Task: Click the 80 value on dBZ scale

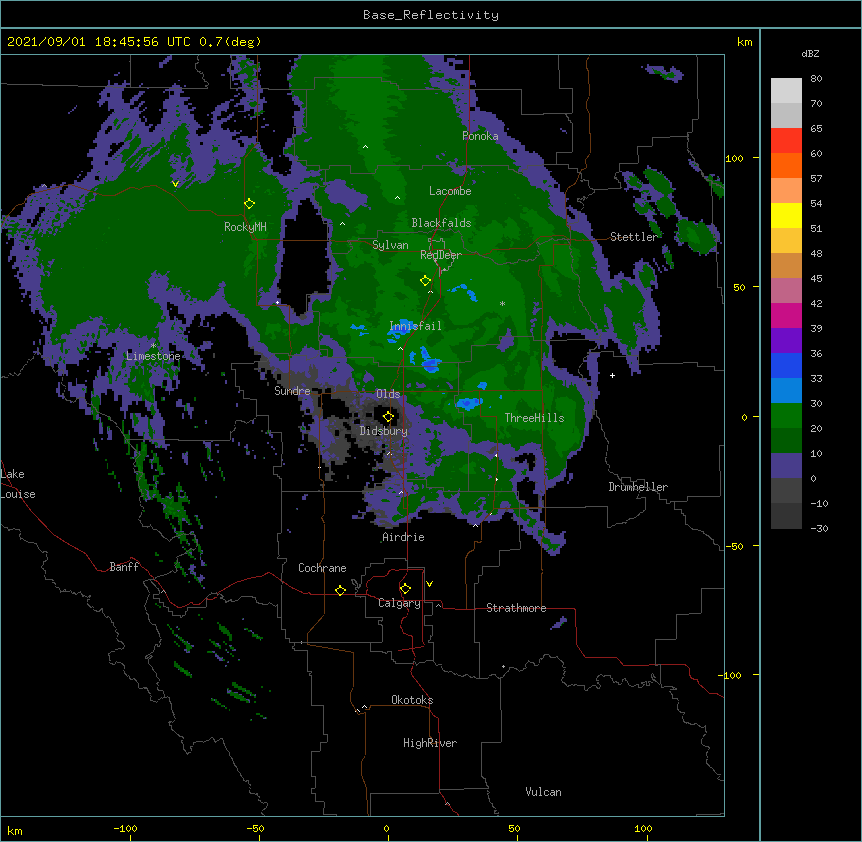Action: coord(816,79)
